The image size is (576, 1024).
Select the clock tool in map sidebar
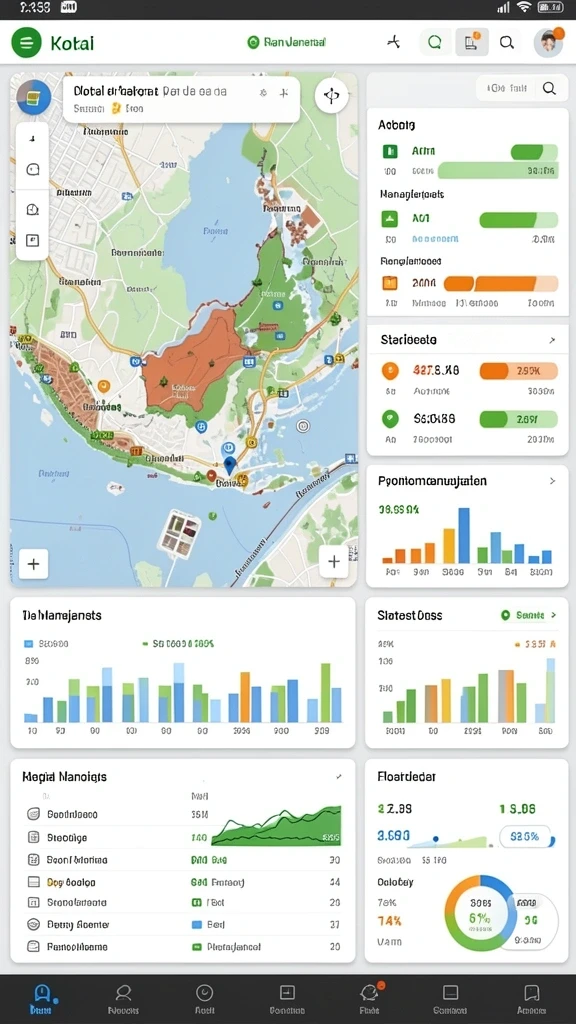32,209
